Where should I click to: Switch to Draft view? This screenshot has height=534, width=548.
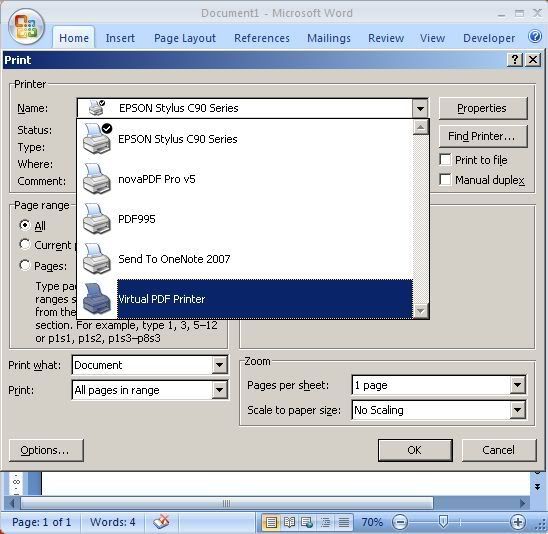(344, 522)
